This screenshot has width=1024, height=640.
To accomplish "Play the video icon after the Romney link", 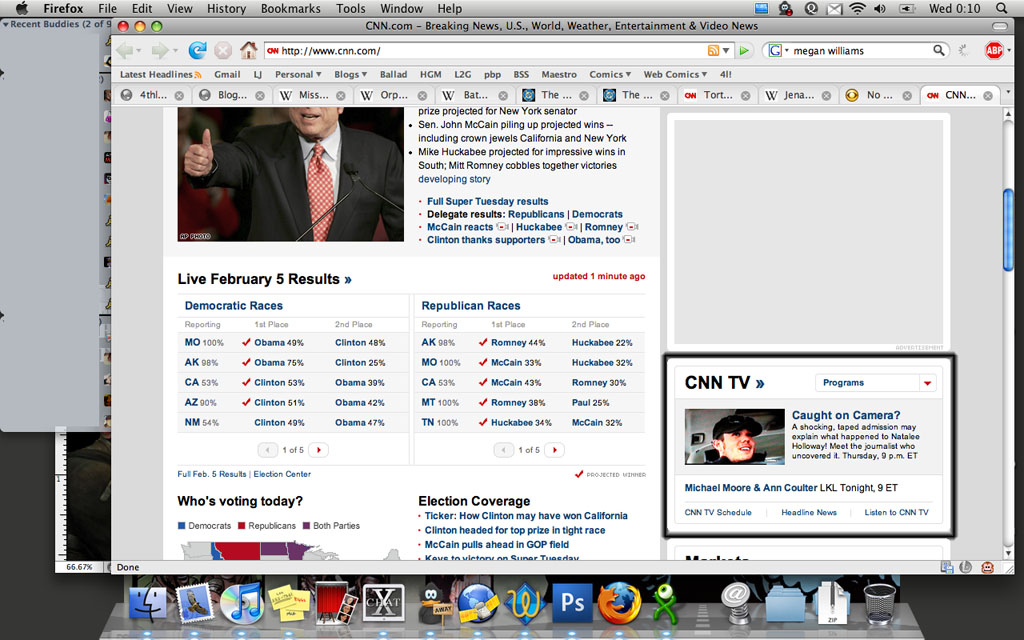I will 632,227.
